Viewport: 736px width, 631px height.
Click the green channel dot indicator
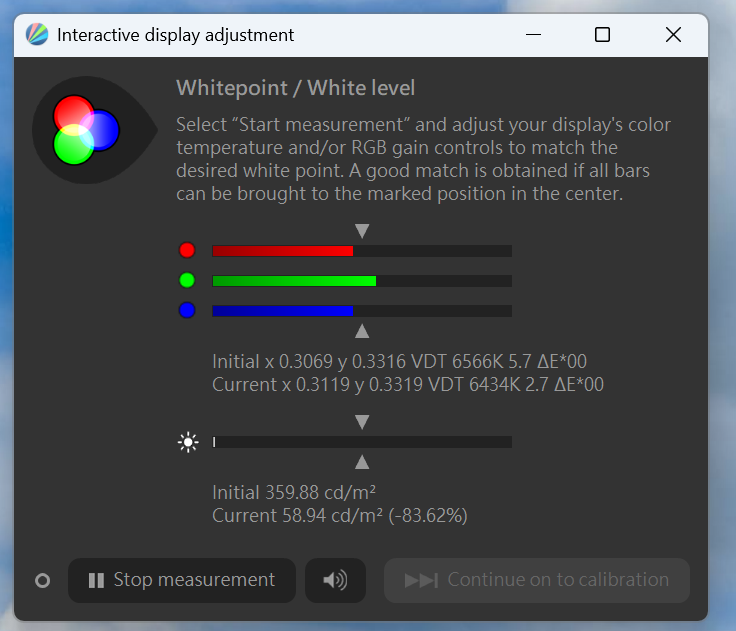click(x=187, y=280)
